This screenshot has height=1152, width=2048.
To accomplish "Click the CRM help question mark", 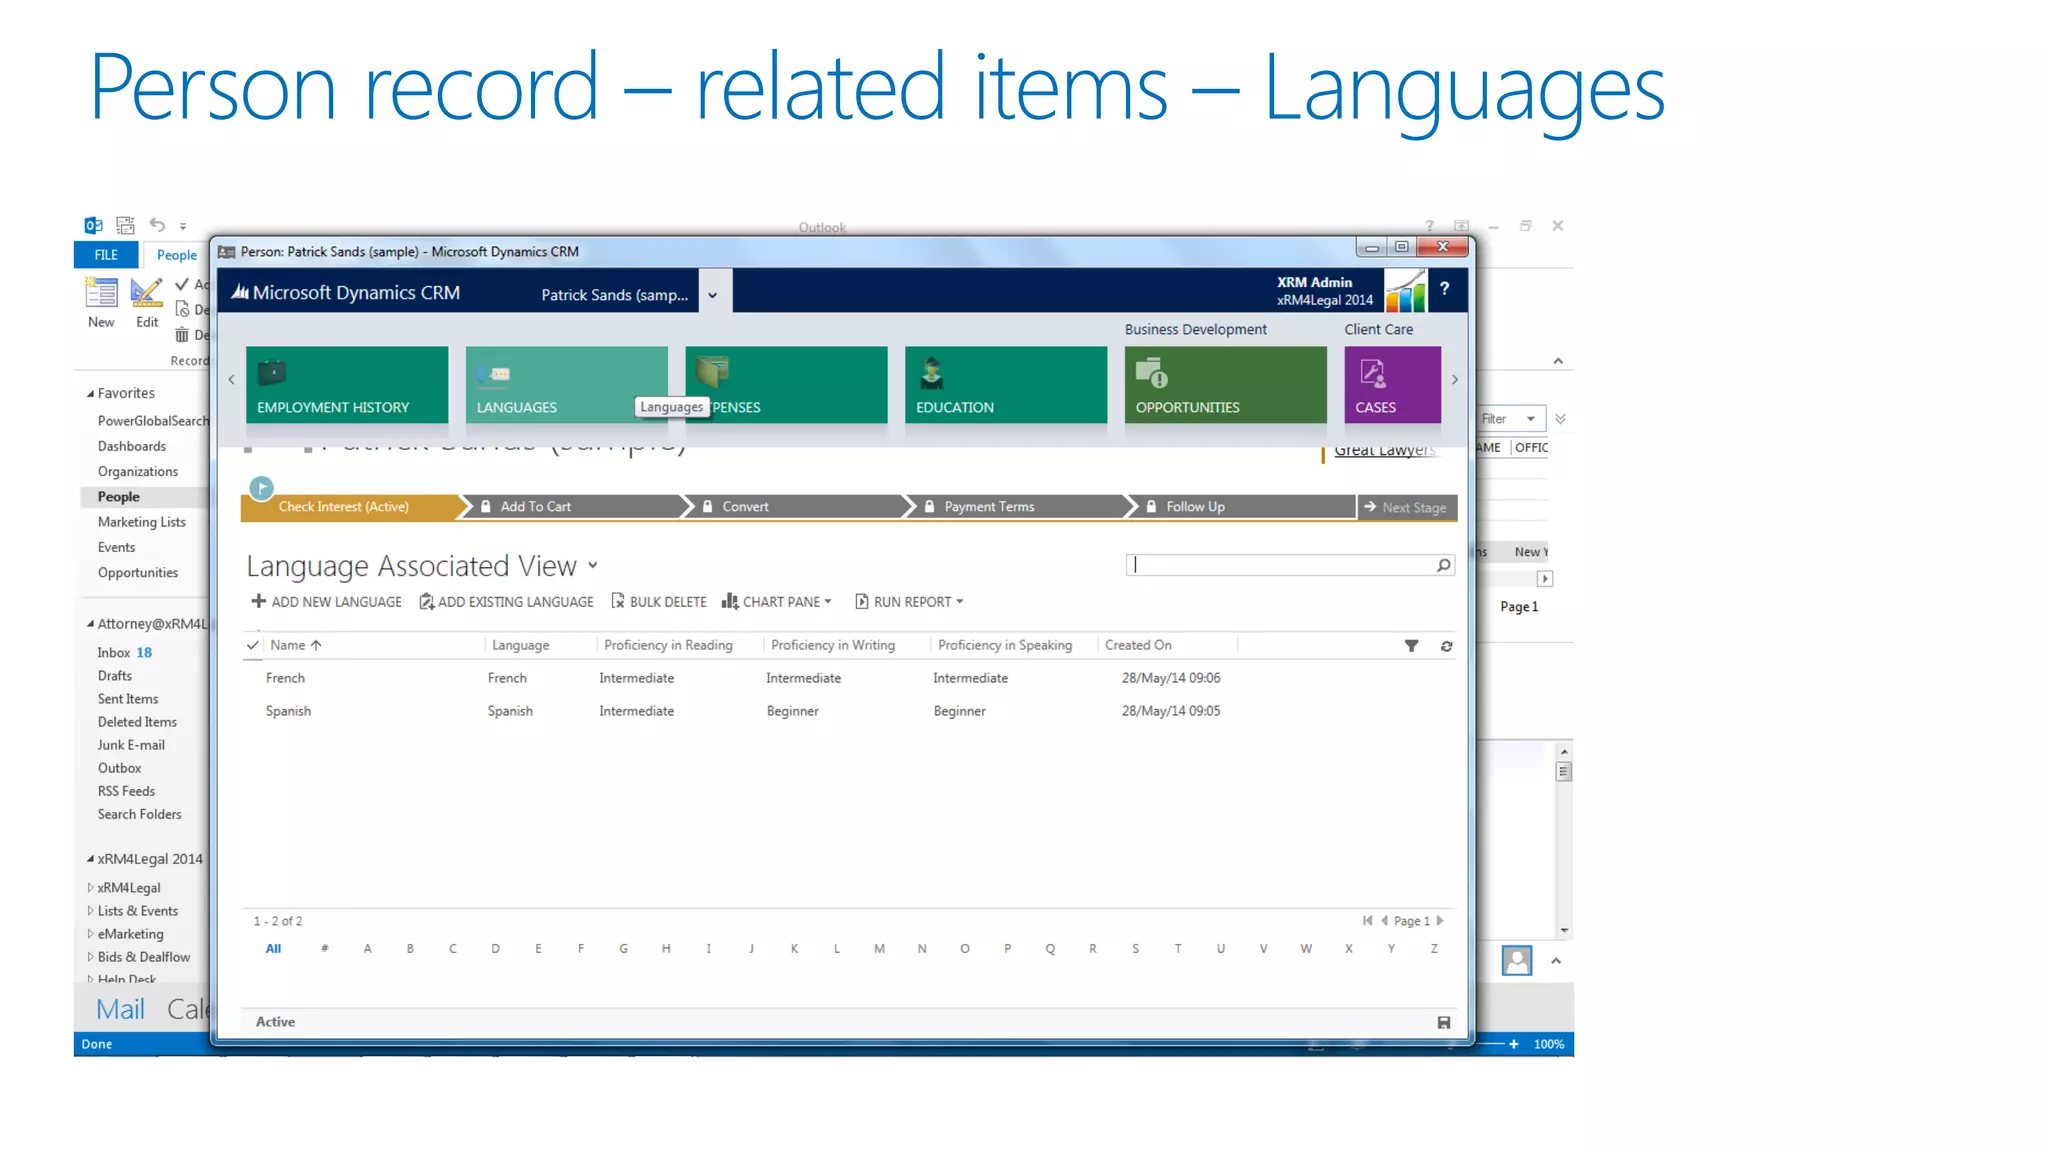I will coord(1444,289).
